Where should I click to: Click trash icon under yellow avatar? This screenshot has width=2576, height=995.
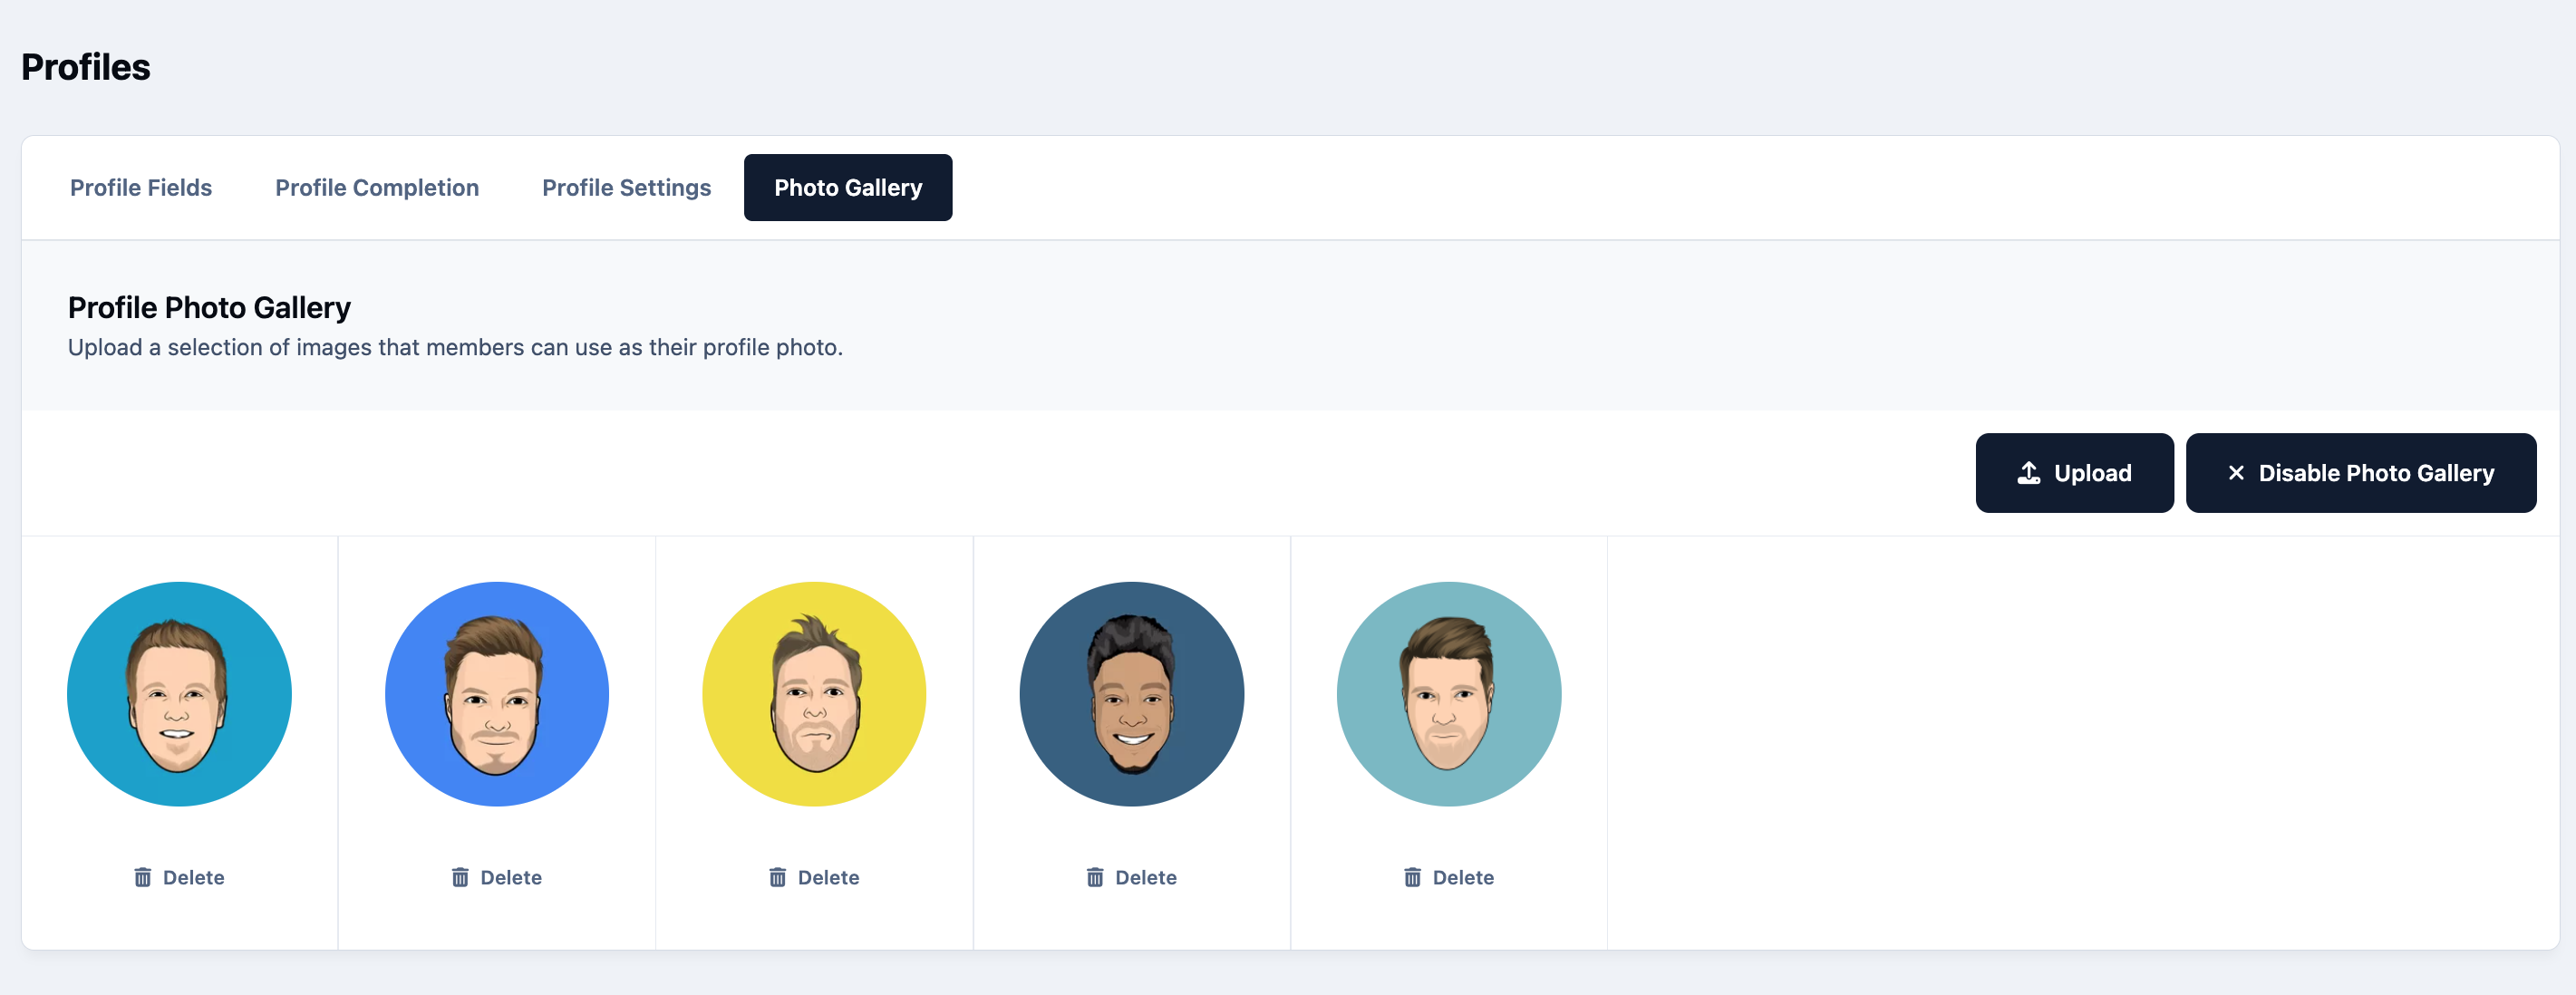click(x=778, y=877)
